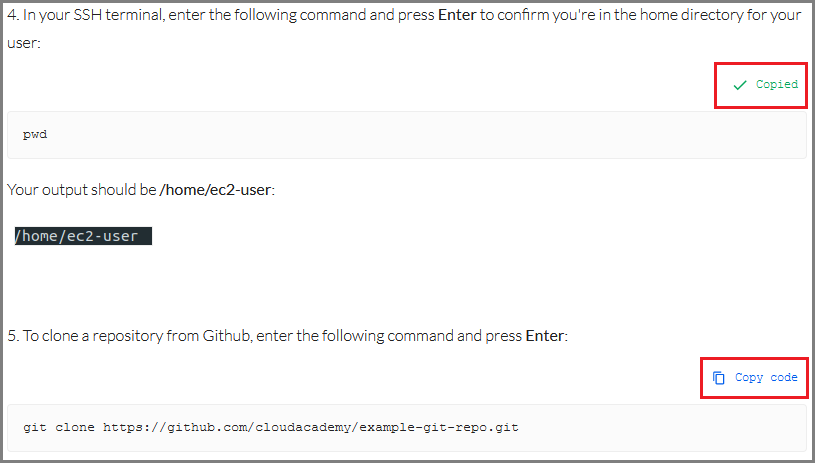Click the dark /home/ec2-user terminal output image
815x463 pixels.
[x=83, y=236]
